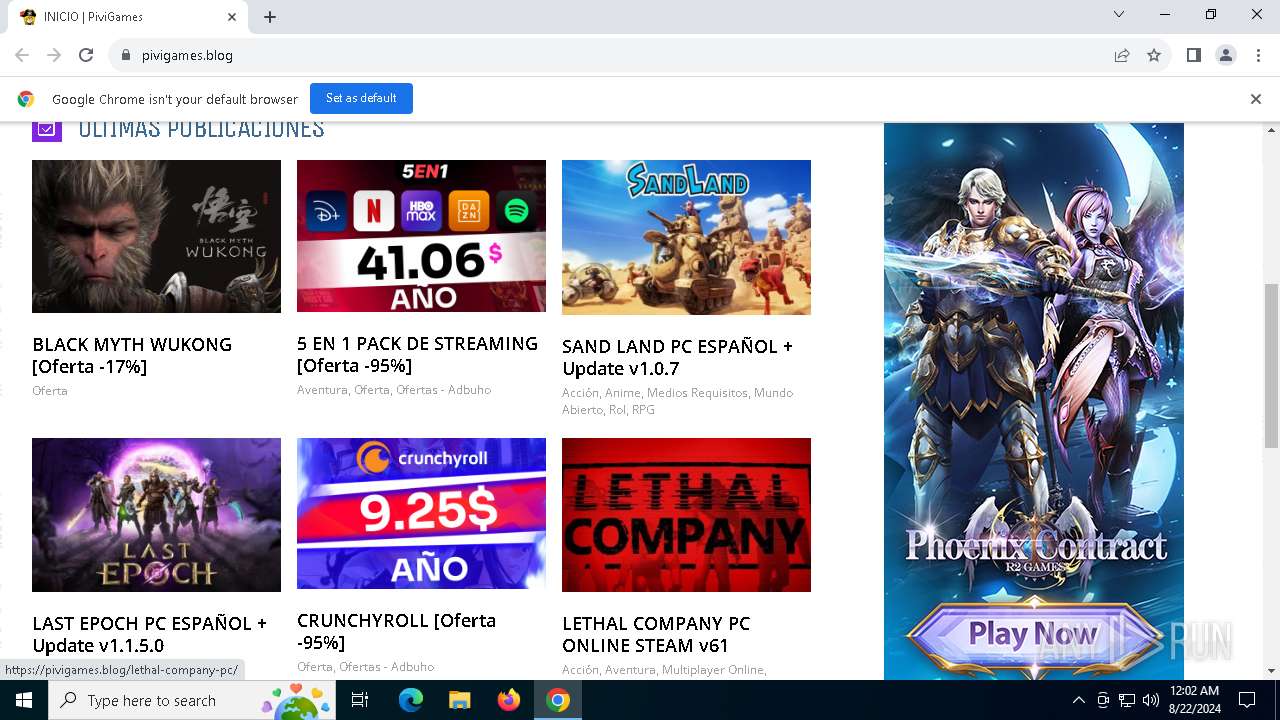The width and height of the screenshot is (1280, 720).
Task: Open the volume control tray icon
Action: [x=1151, y=700]
